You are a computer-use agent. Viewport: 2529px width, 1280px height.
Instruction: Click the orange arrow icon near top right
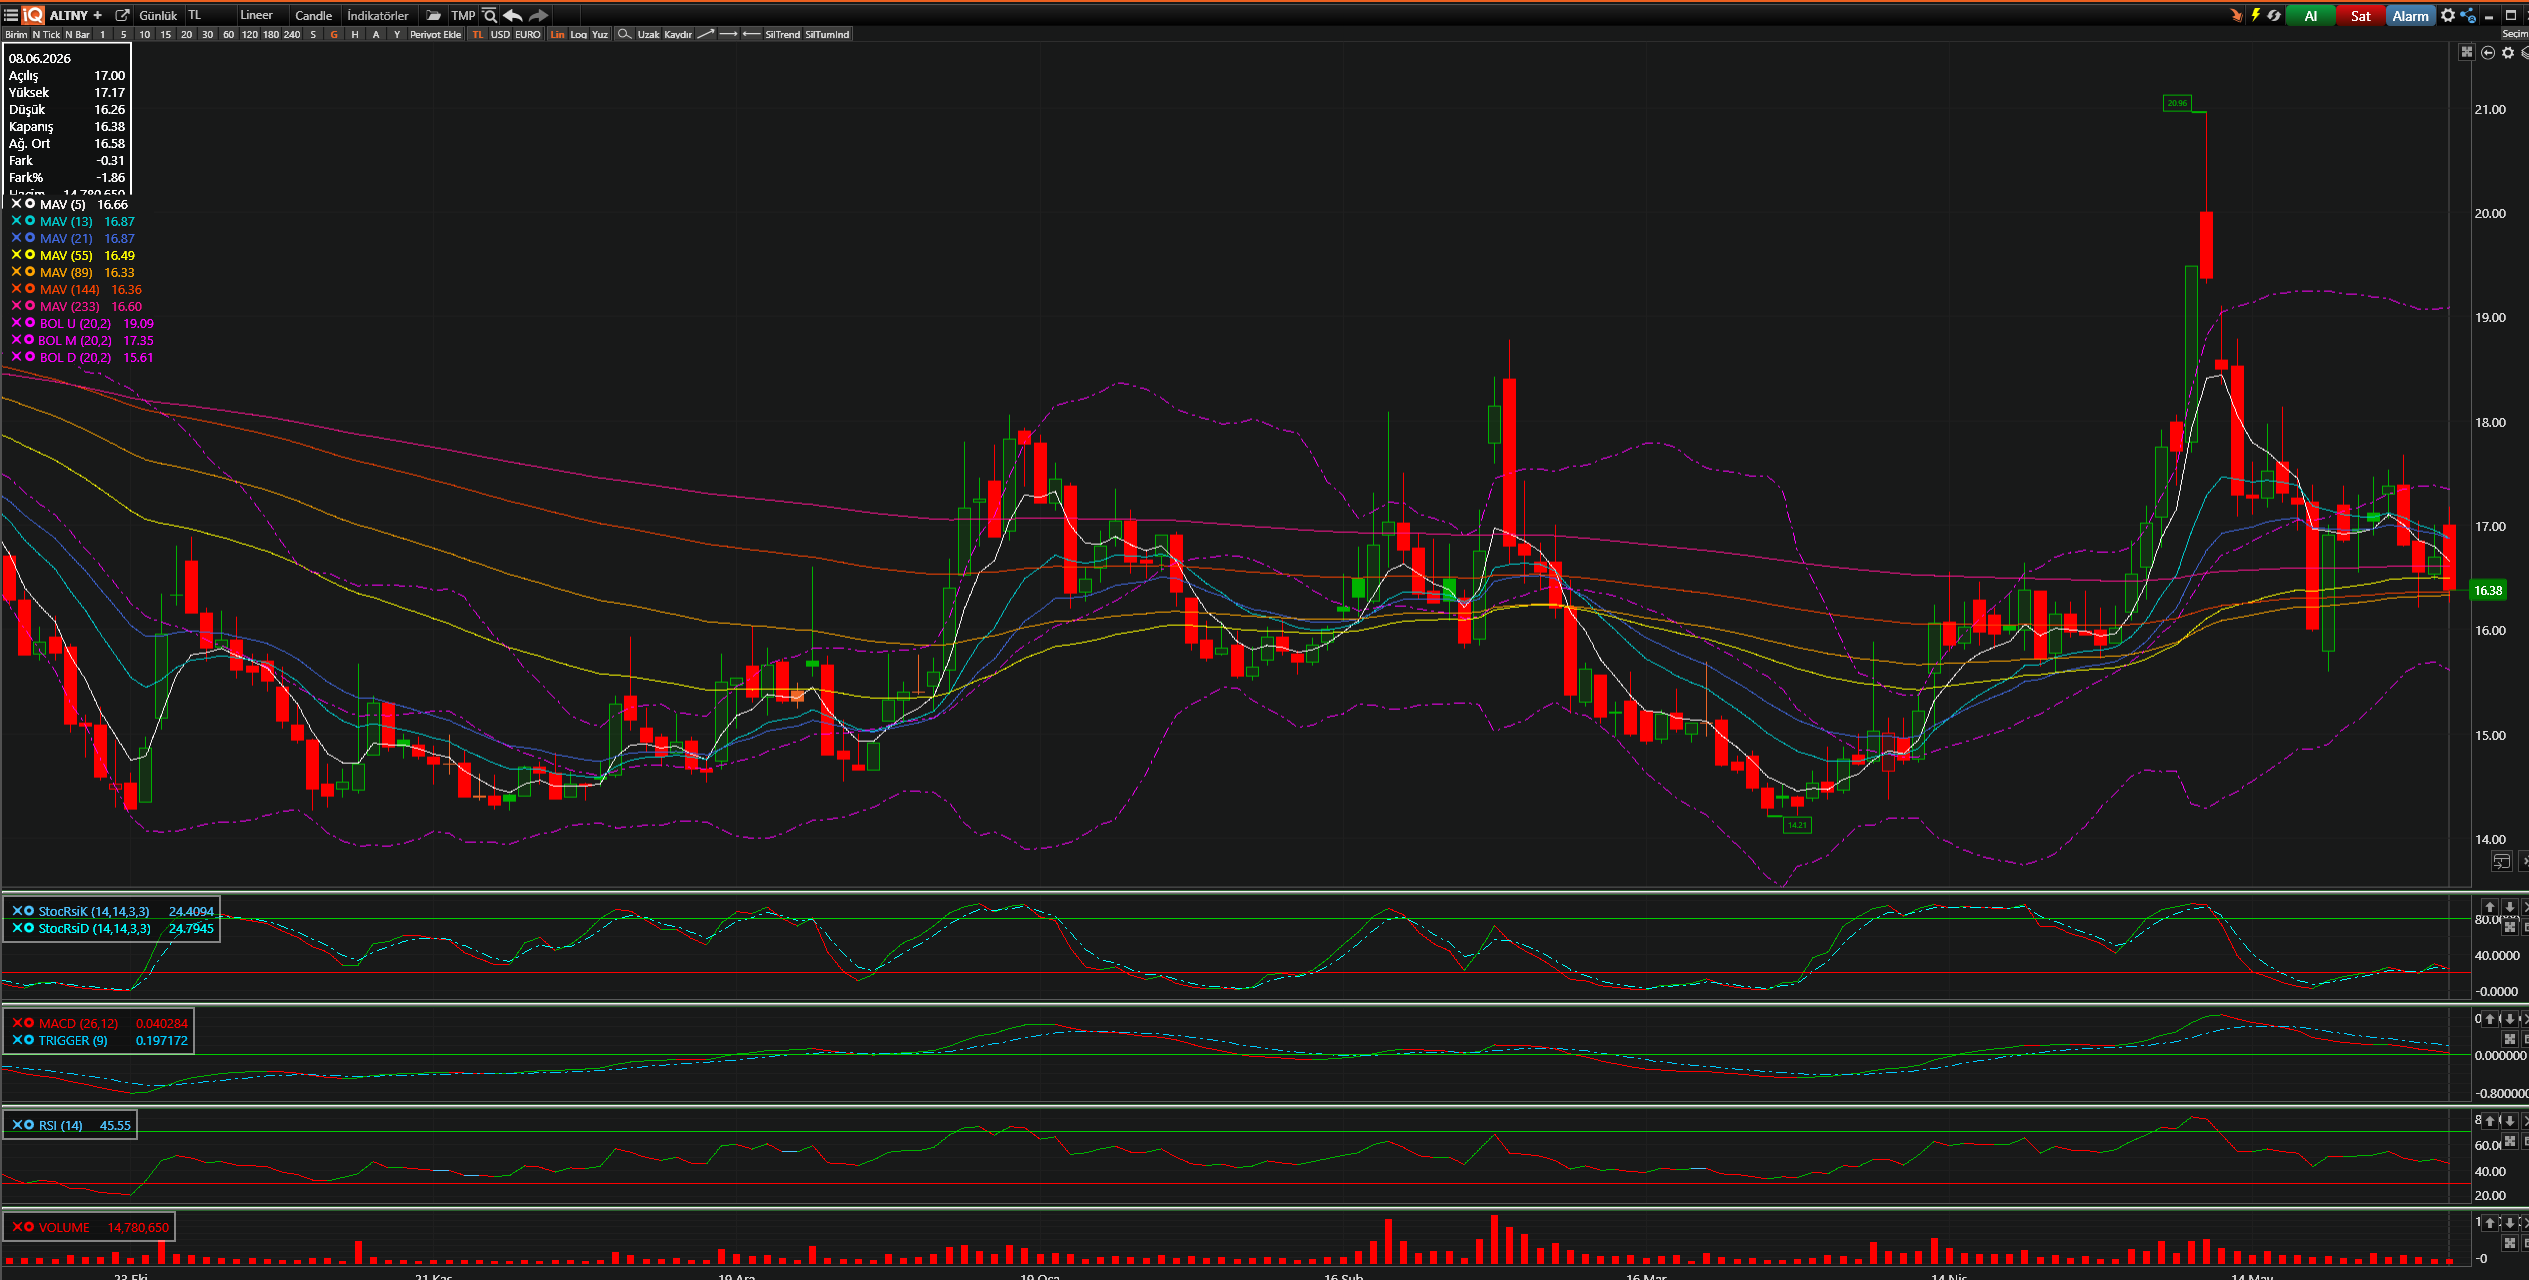(x=2236, y=15)
